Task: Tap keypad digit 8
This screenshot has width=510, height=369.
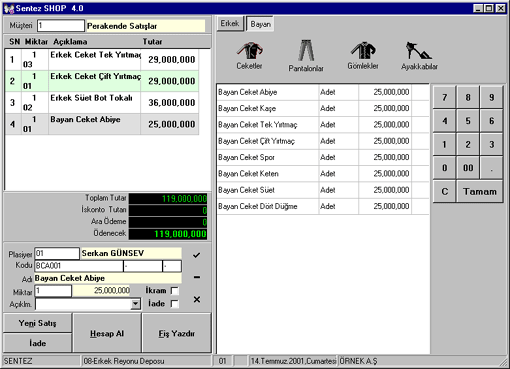Action: [x=468, y=97]
